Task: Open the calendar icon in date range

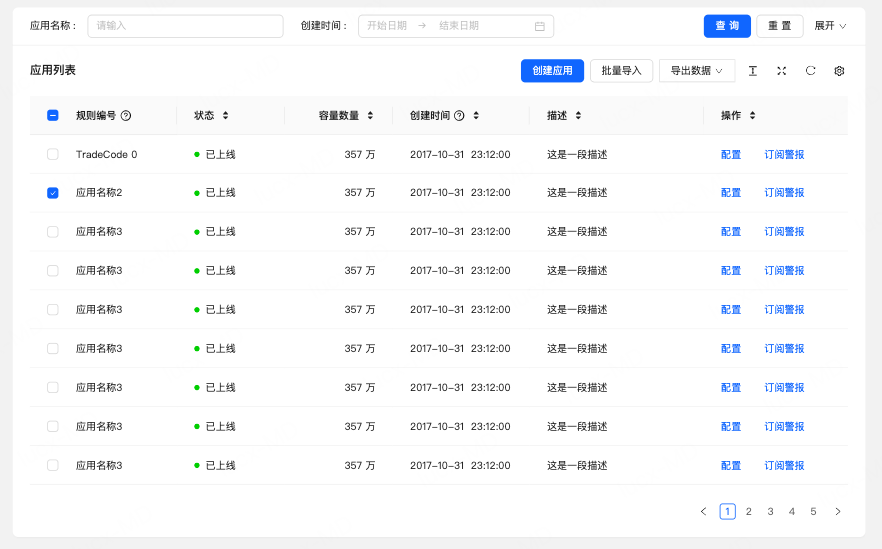Action: (x=539, y=26)
